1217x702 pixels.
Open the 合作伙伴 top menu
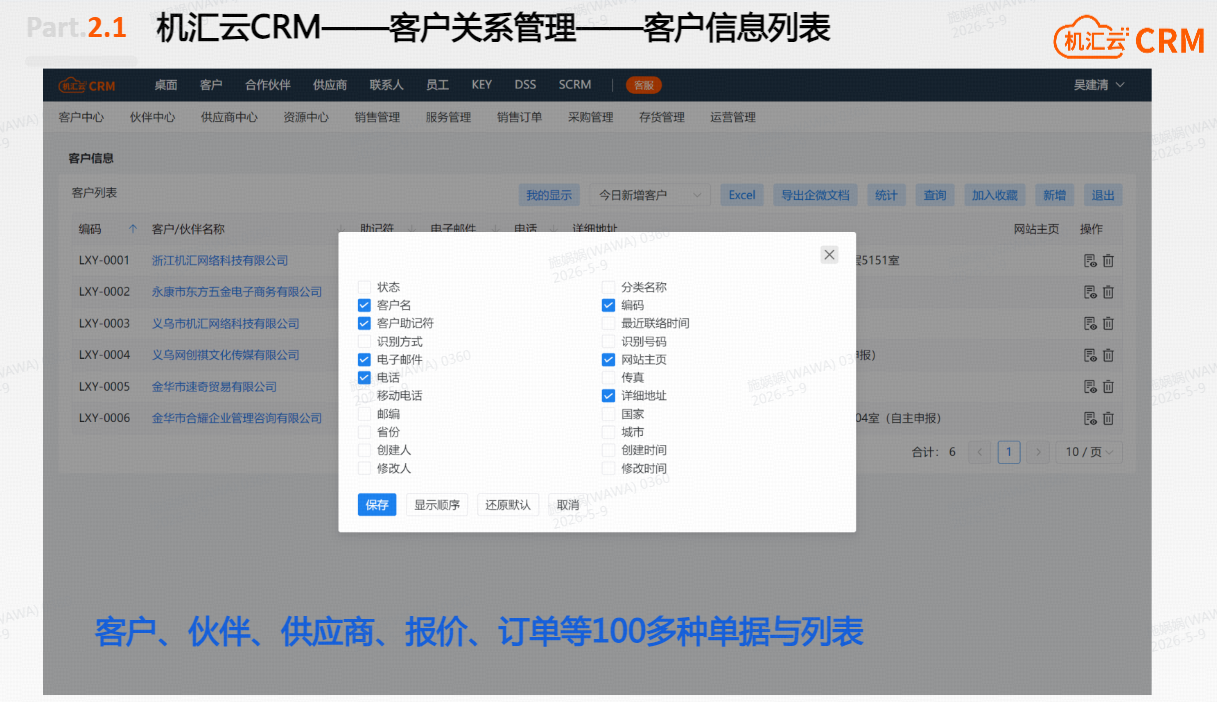(x=268, y=85)
